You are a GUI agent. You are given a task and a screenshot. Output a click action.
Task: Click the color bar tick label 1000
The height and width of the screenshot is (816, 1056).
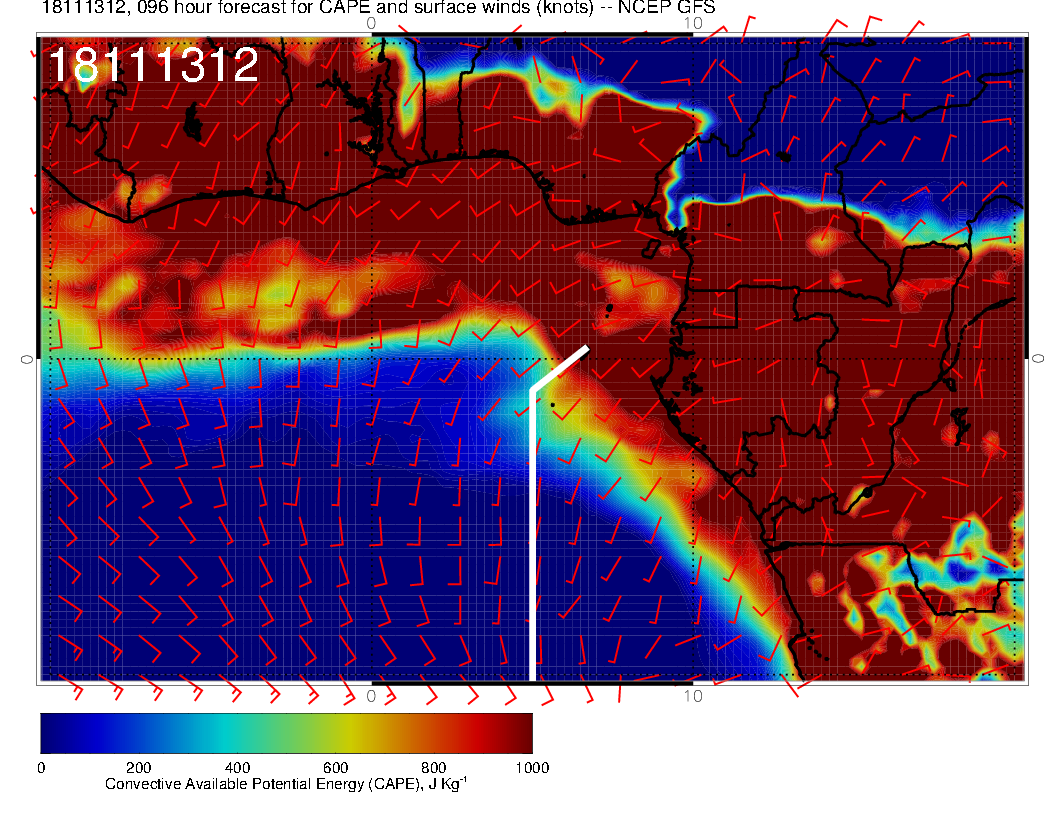point(532,768)
